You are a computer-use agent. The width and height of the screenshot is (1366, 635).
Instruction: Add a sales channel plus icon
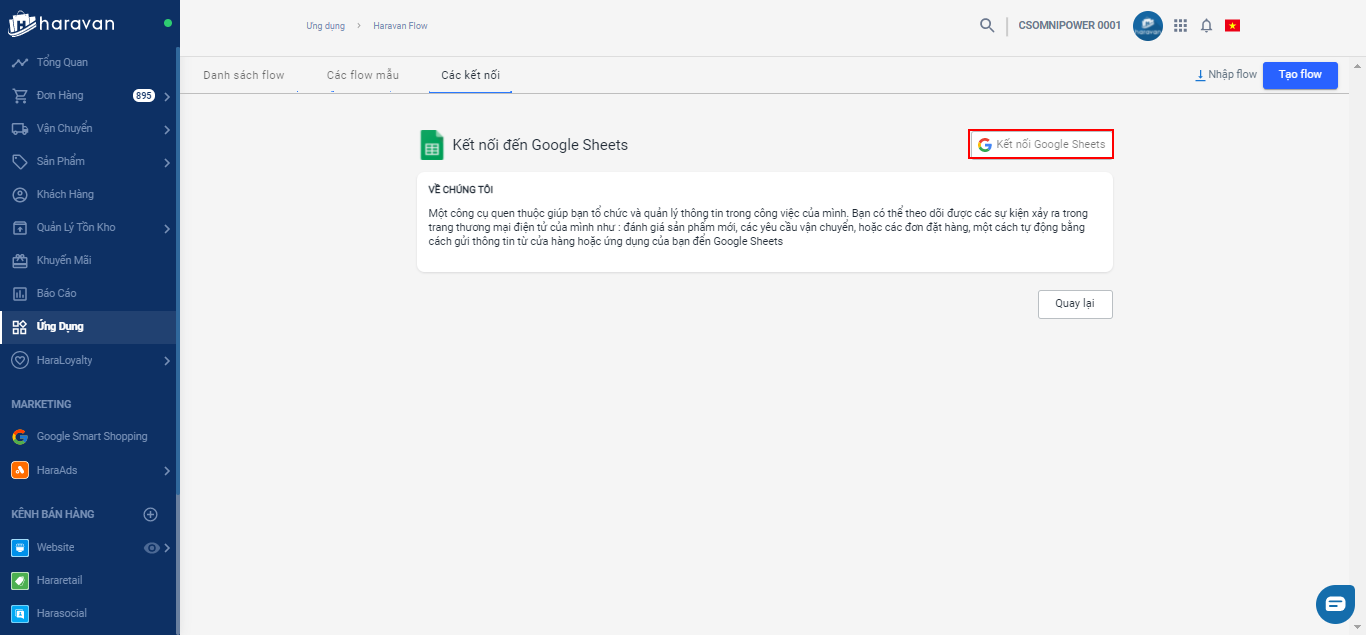151,514
